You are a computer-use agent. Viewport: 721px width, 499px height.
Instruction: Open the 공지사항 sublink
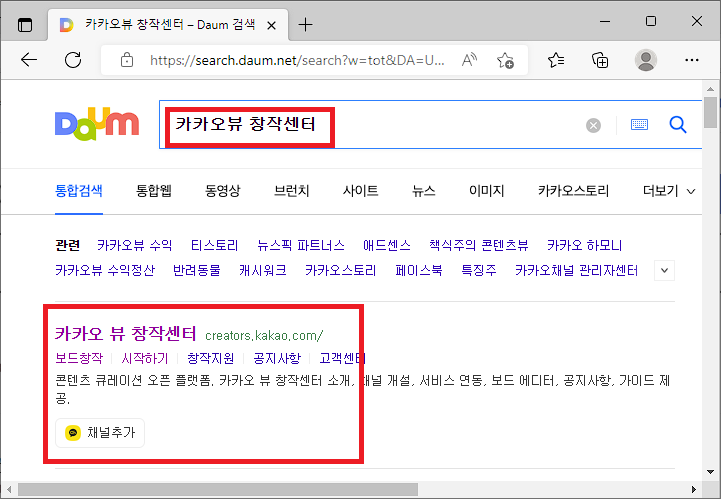pos(277,358)
